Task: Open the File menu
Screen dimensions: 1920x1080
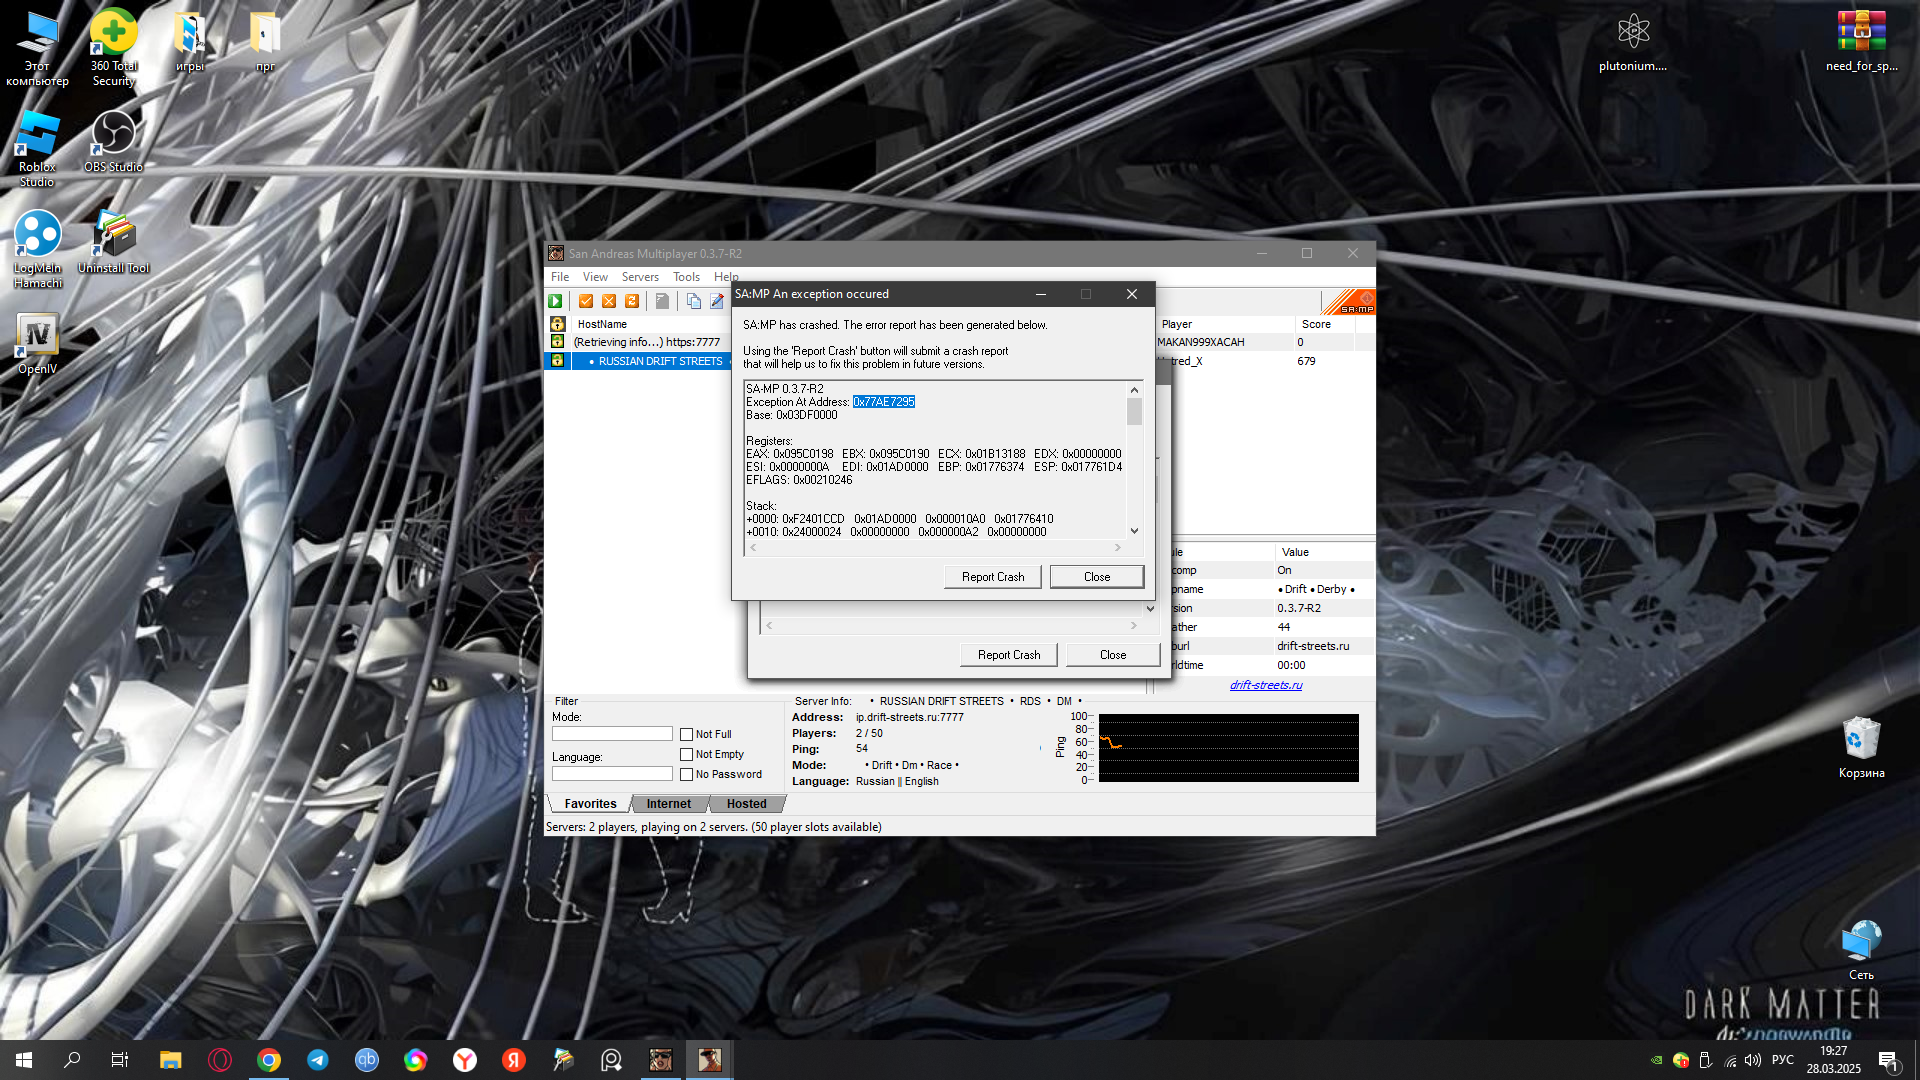Action: tap(560, 277)
